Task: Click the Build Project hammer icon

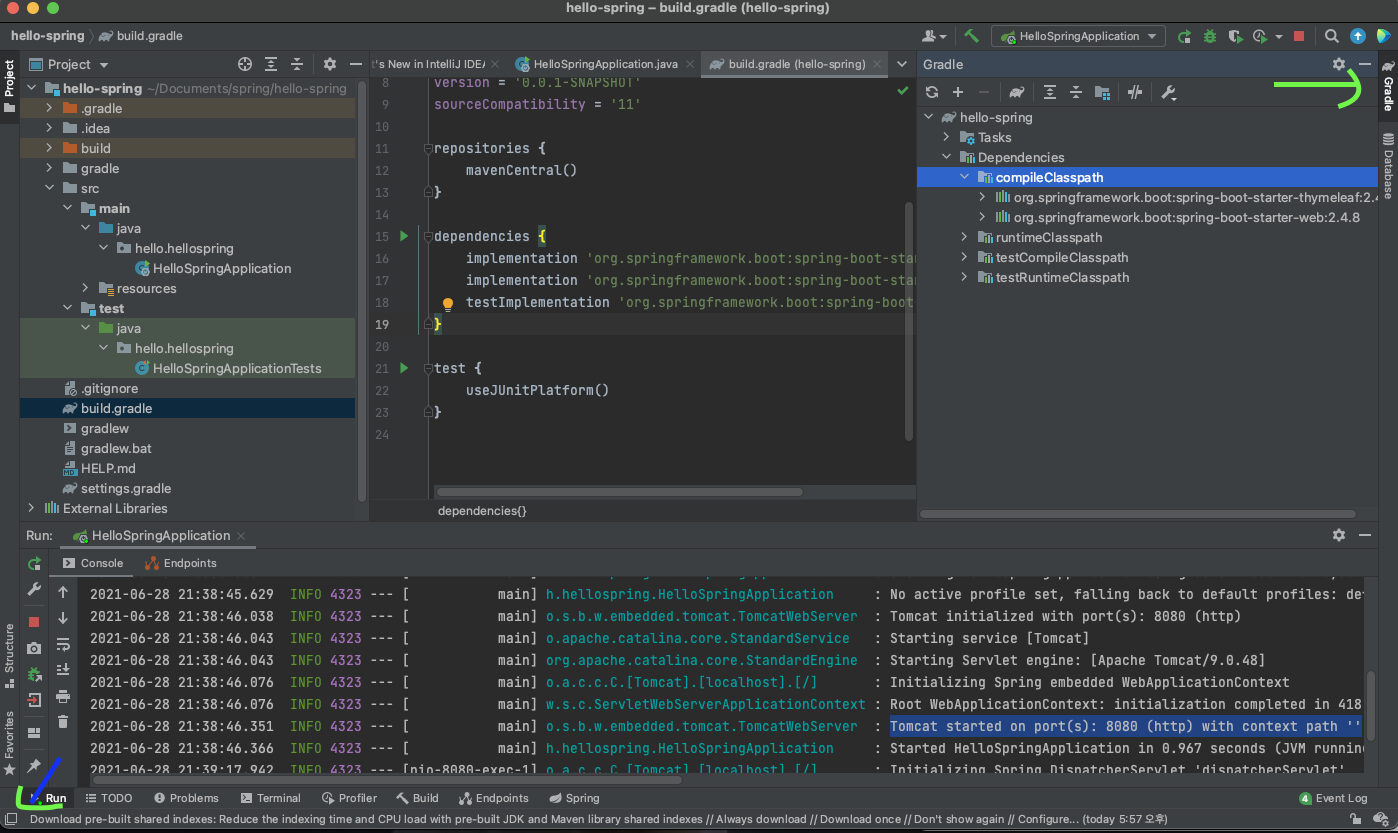Action: 971,36
